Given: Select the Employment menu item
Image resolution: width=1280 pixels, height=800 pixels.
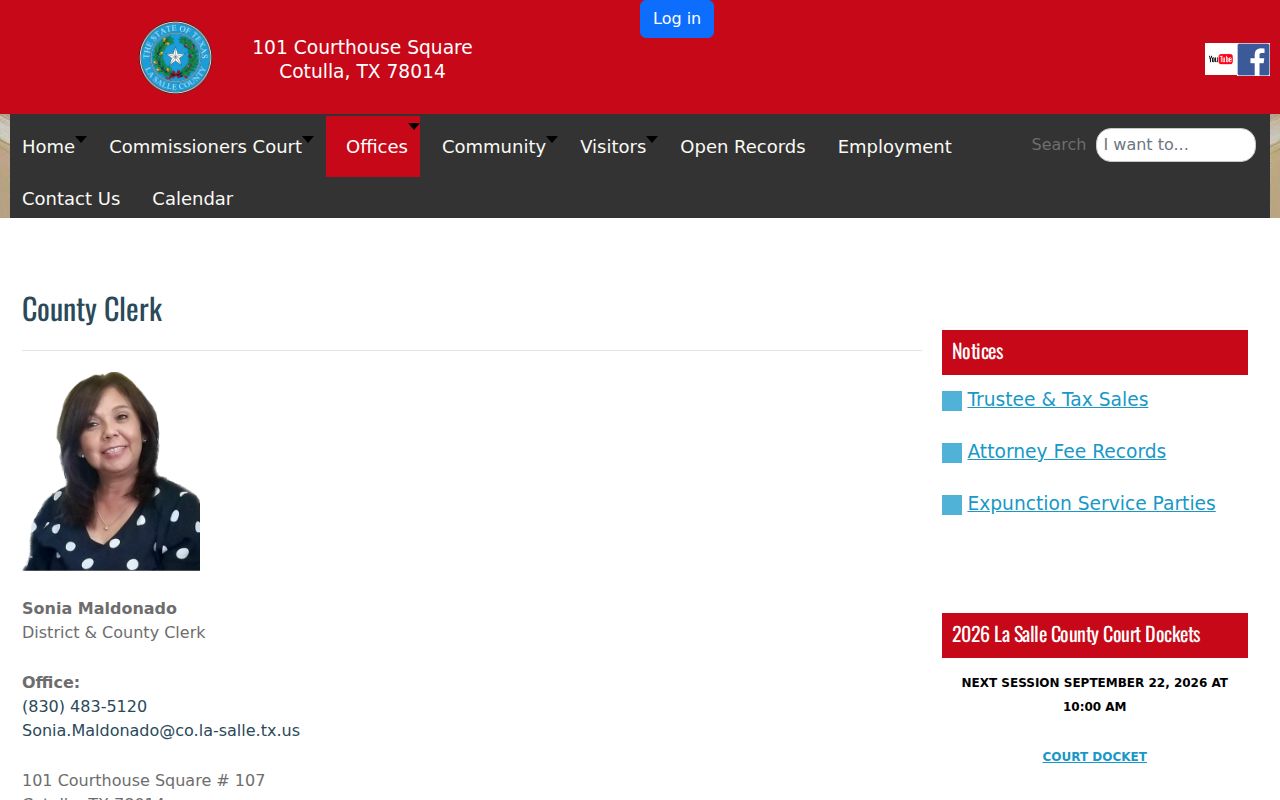Looking at the screenshot, I should point(894,146).
